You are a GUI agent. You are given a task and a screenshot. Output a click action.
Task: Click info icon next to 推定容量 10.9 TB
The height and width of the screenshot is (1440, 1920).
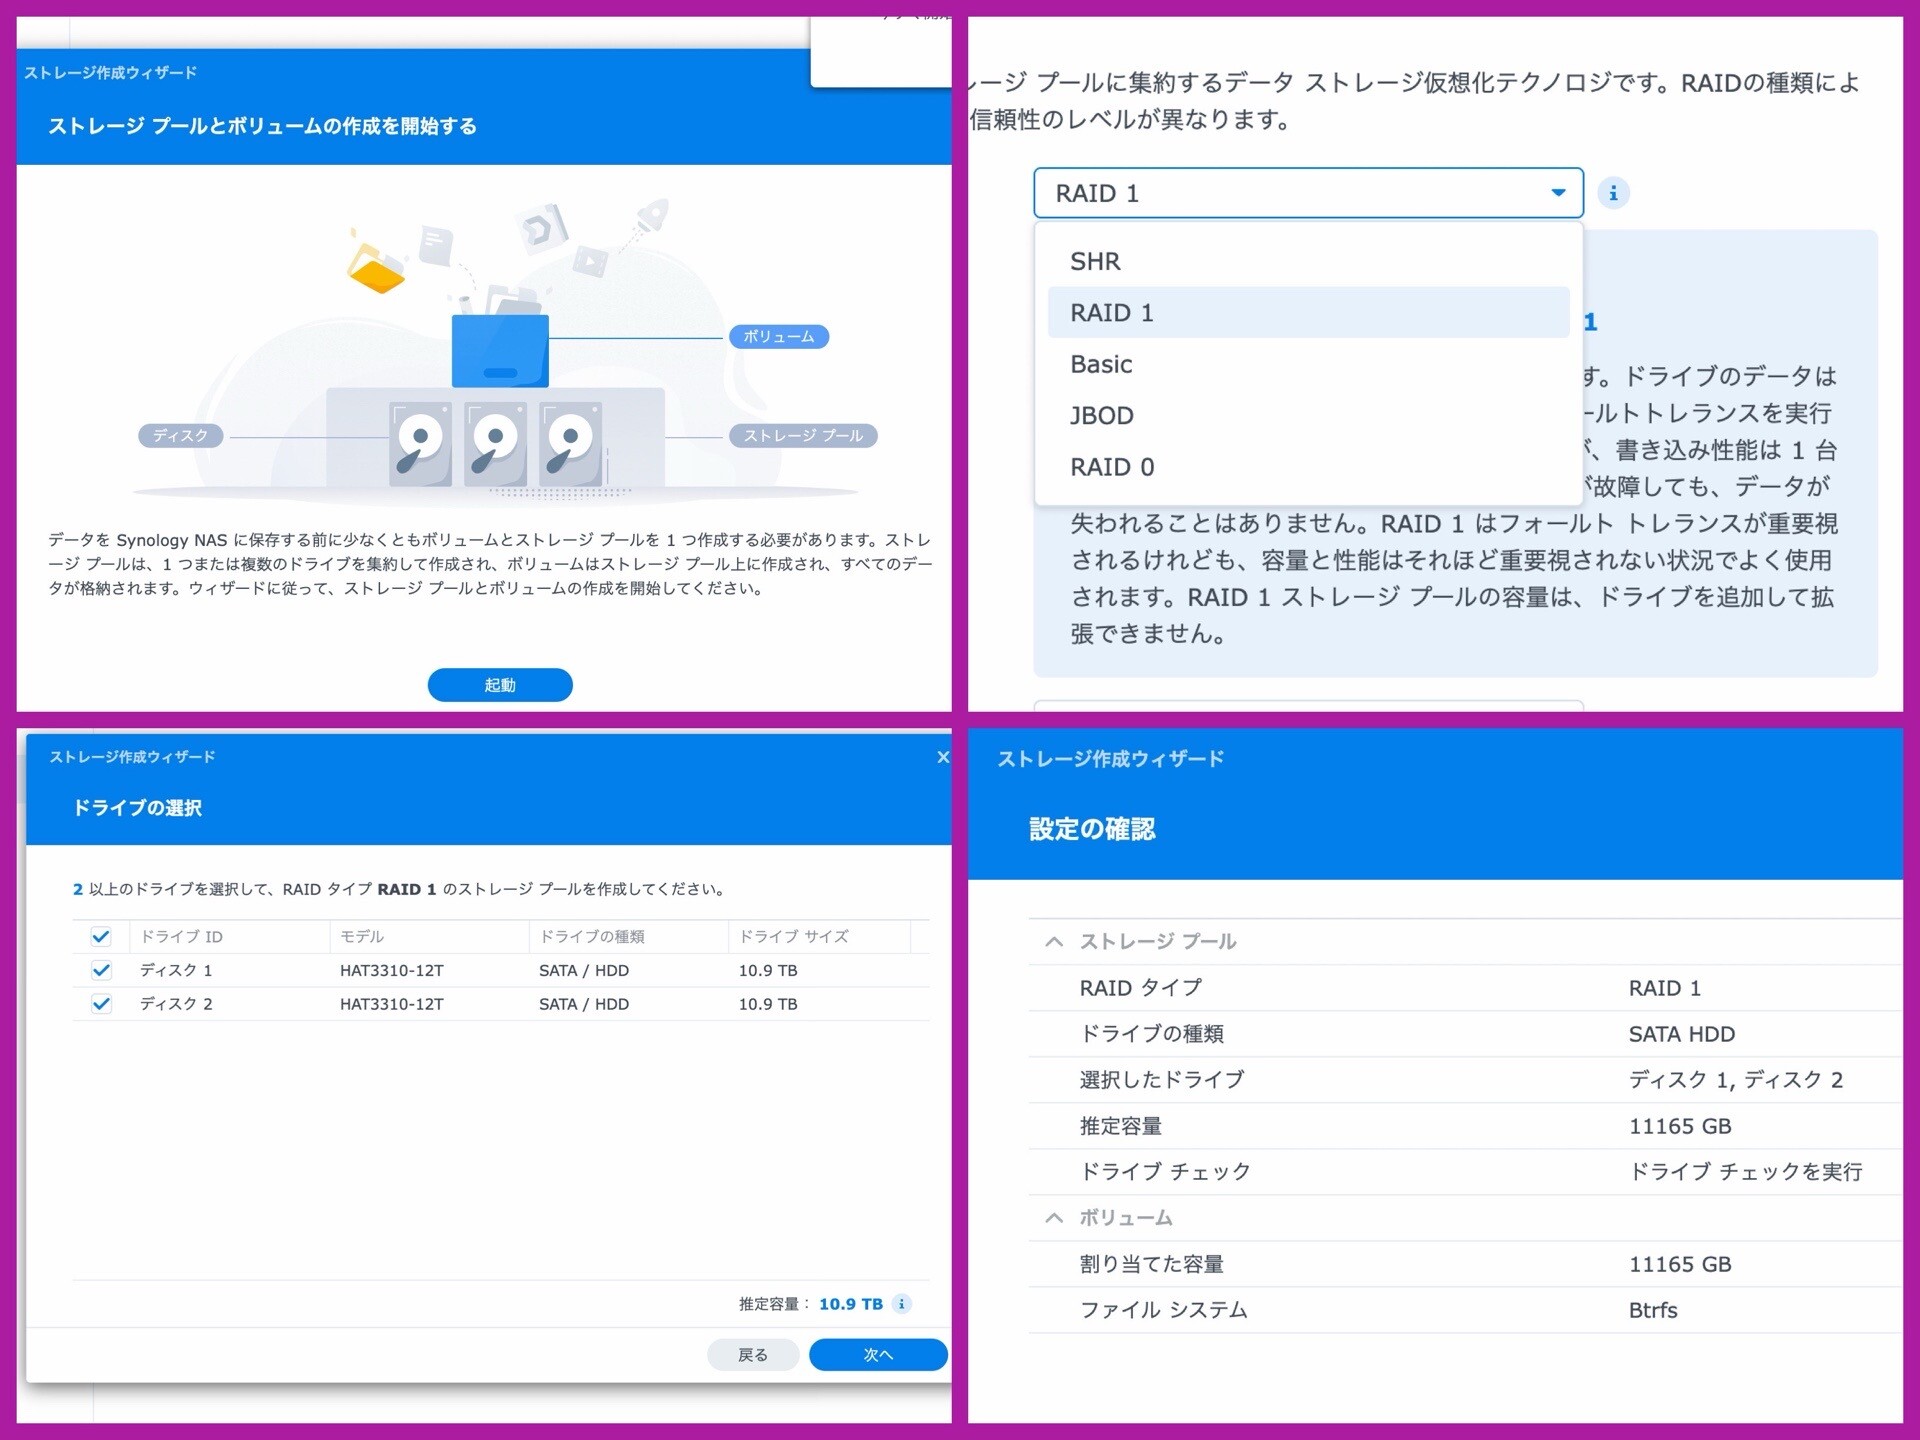point(901,1304)
